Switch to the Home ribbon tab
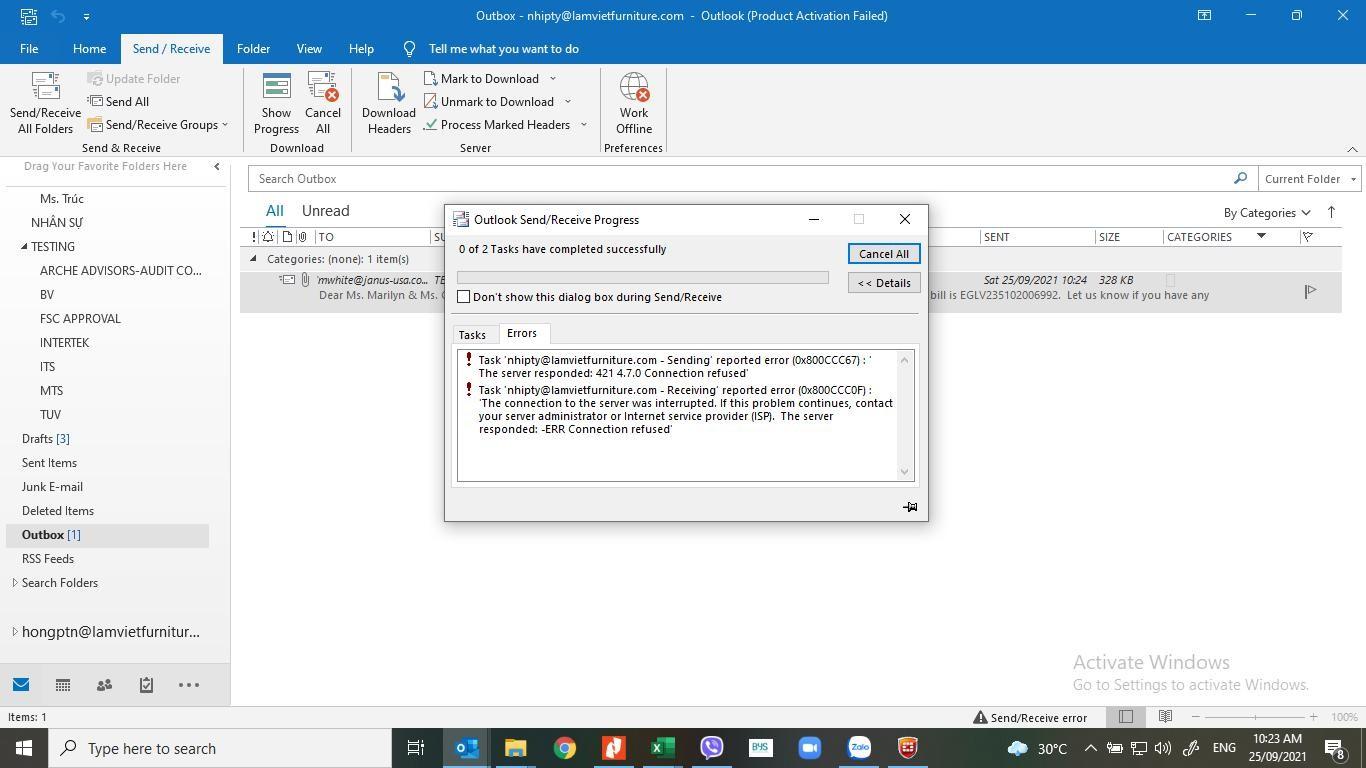1366x768 pixels. pos(89,48)
